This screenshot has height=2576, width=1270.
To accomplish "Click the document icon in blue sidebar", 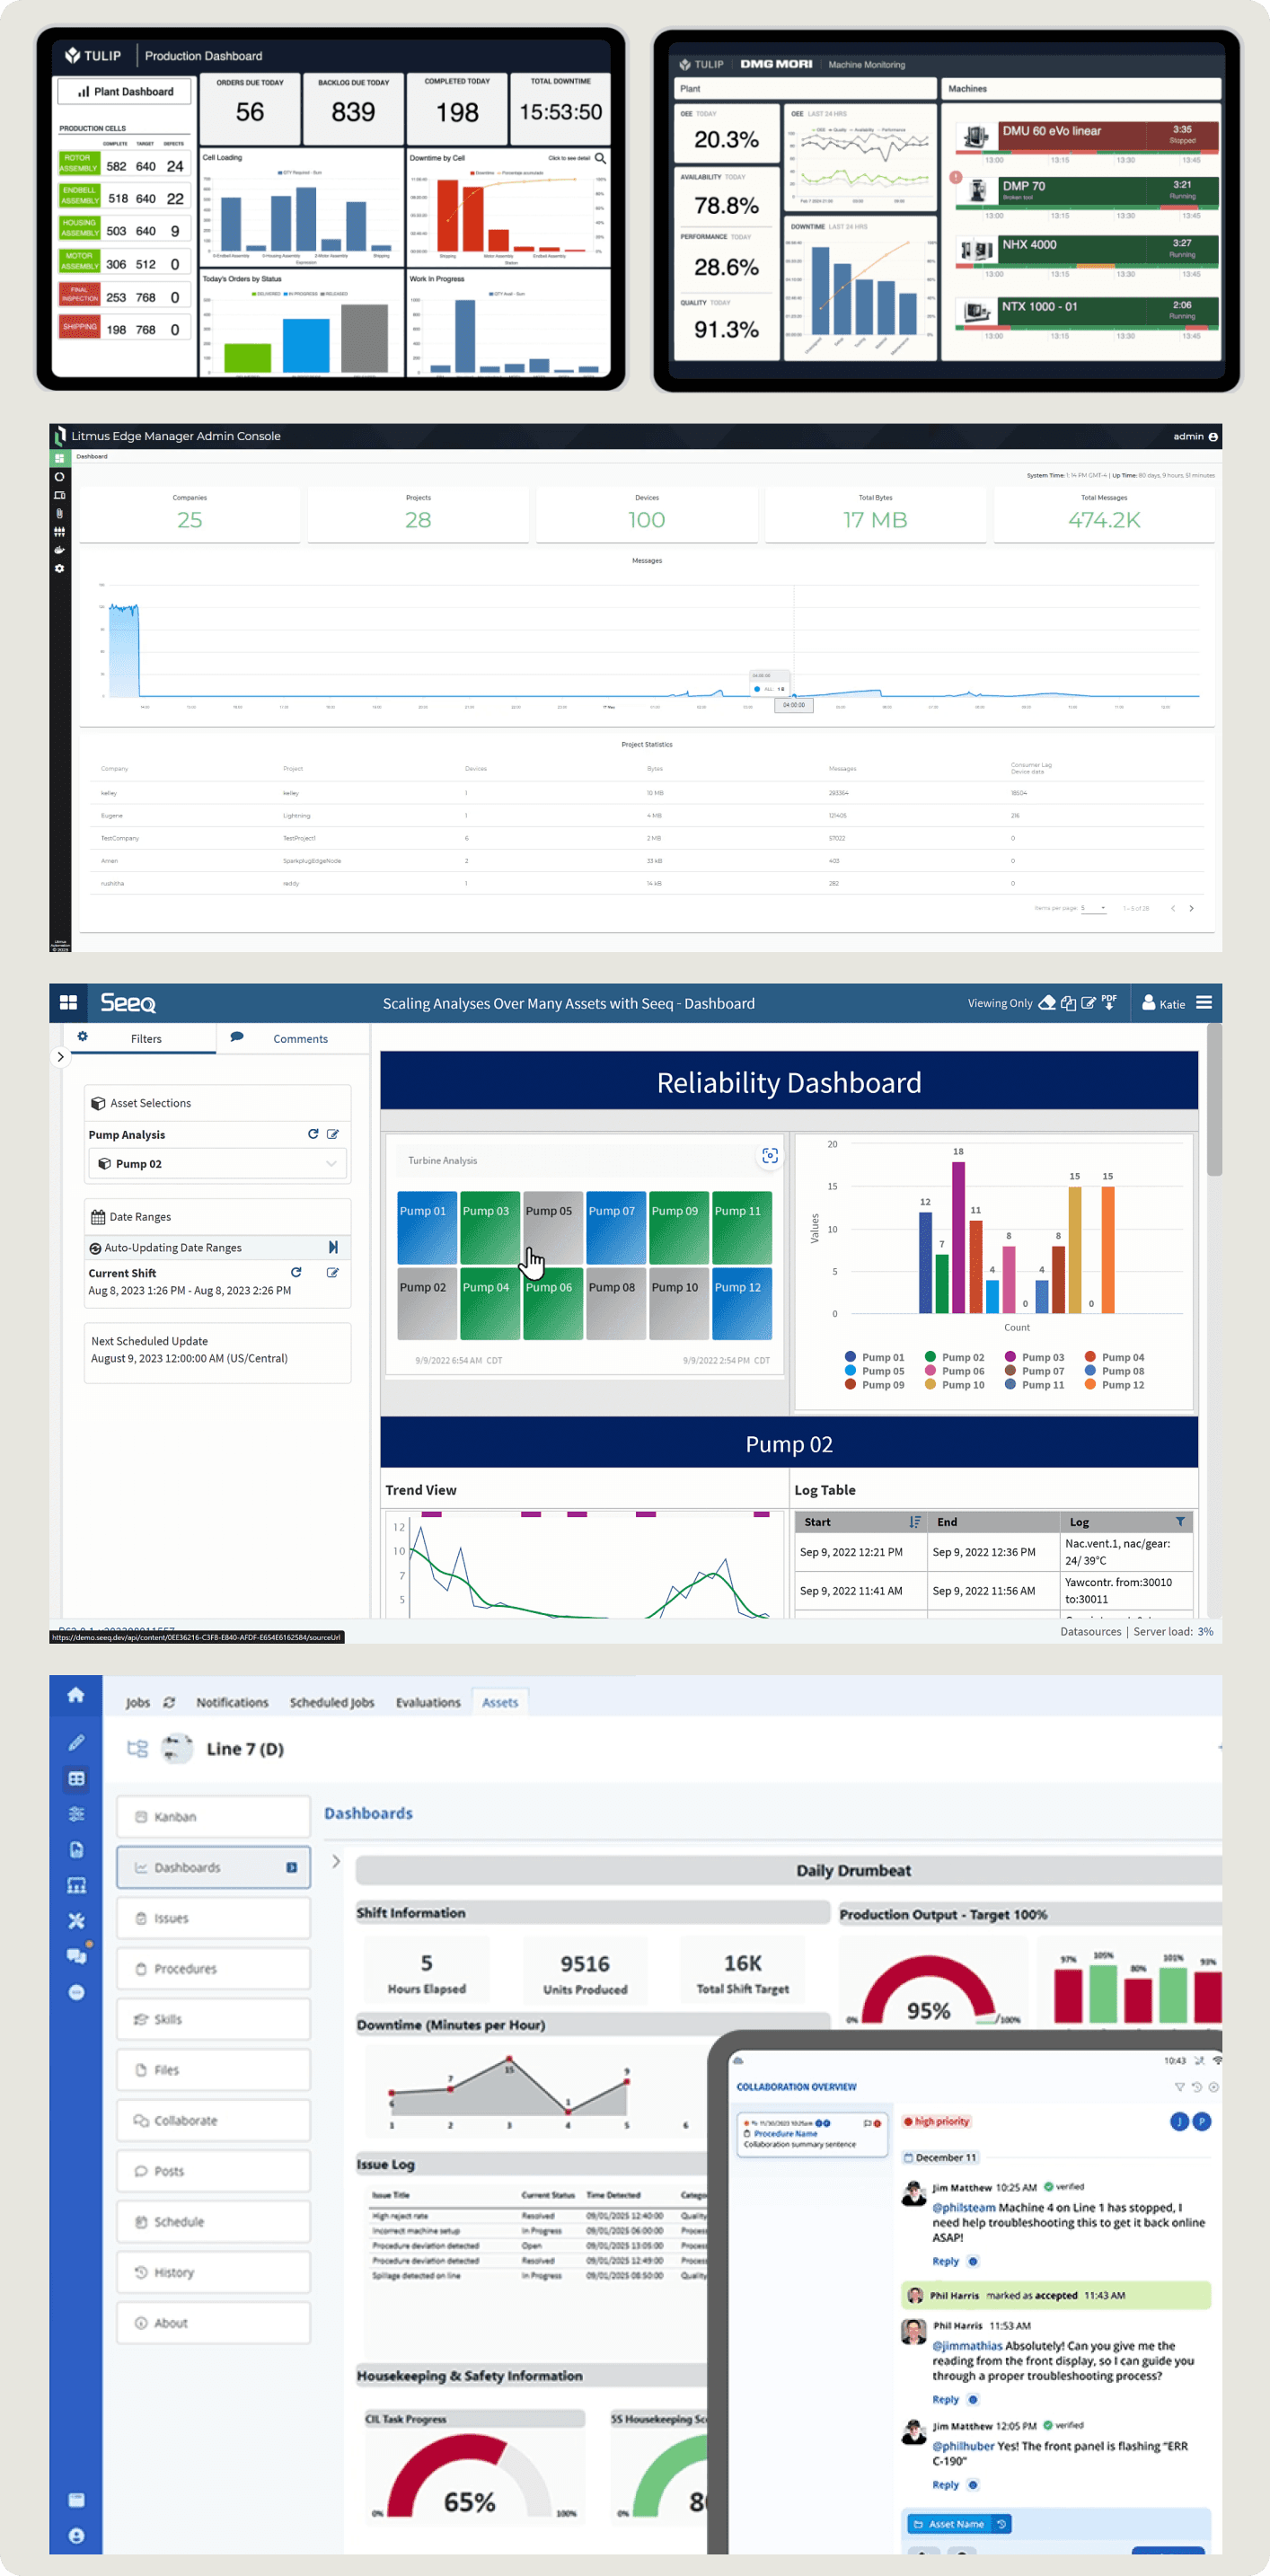I will tap(76, 1850).
